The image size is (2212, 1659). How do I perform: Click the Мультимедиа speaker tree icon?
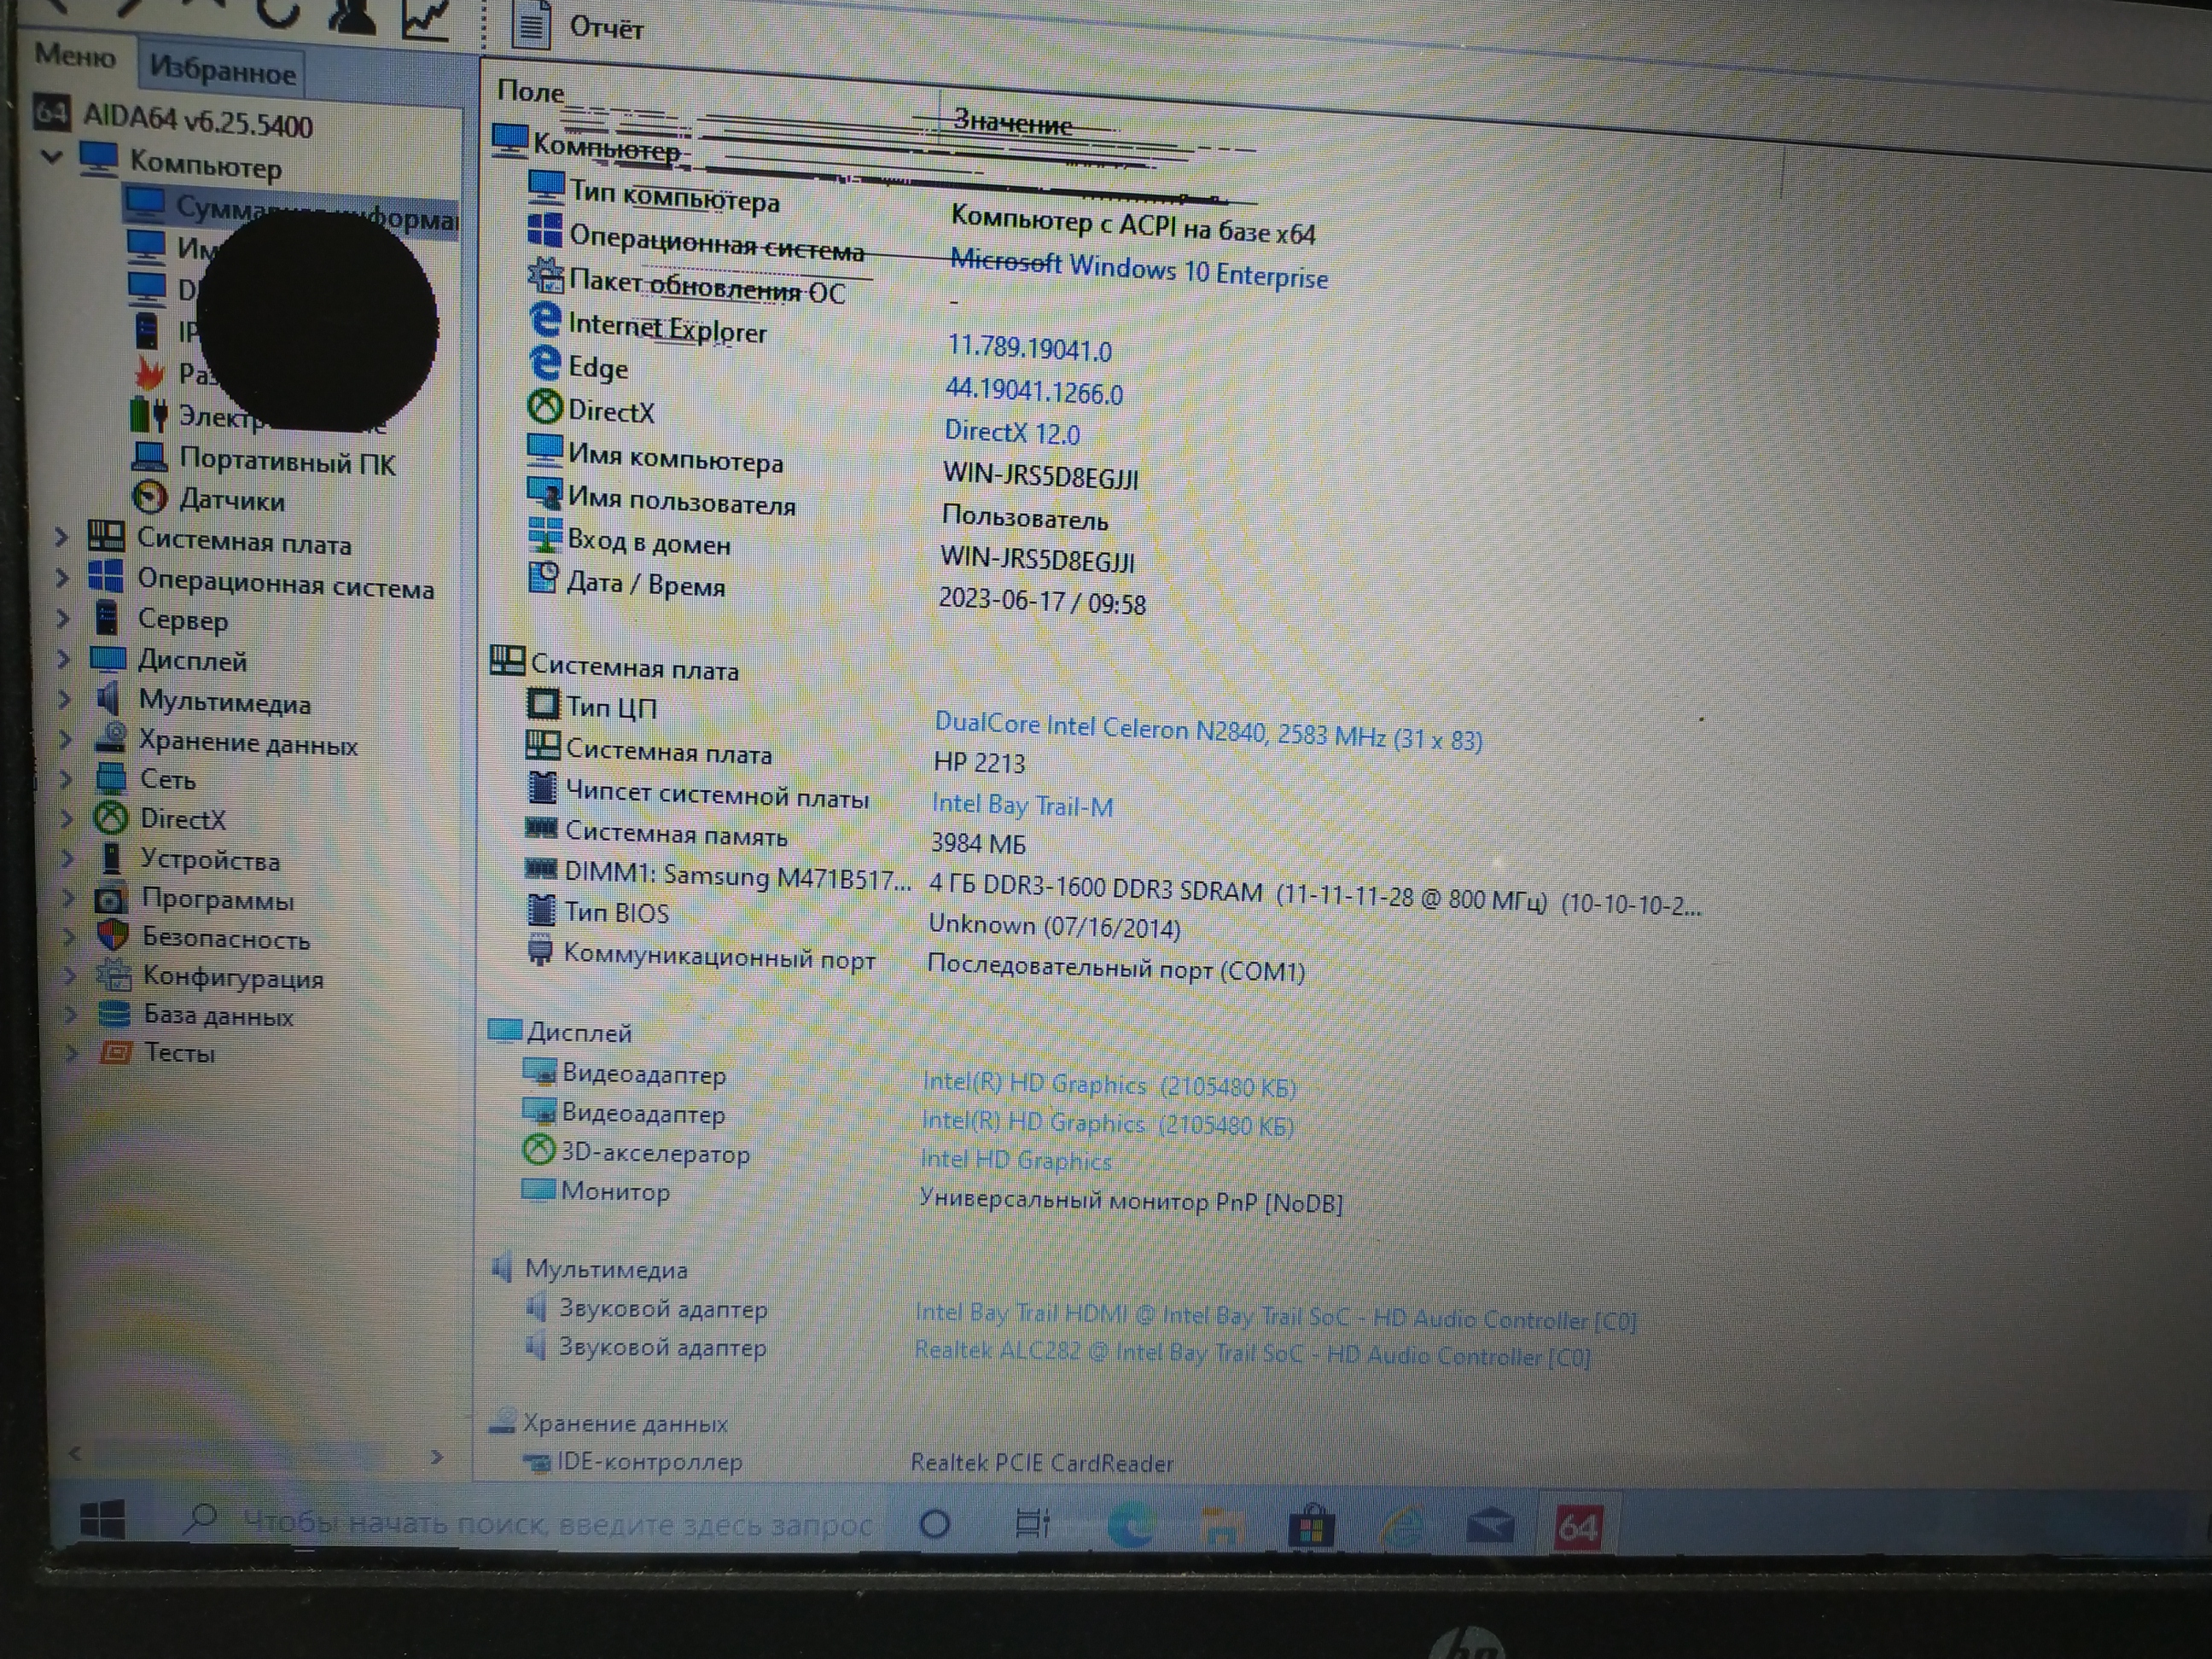point(109,698)
